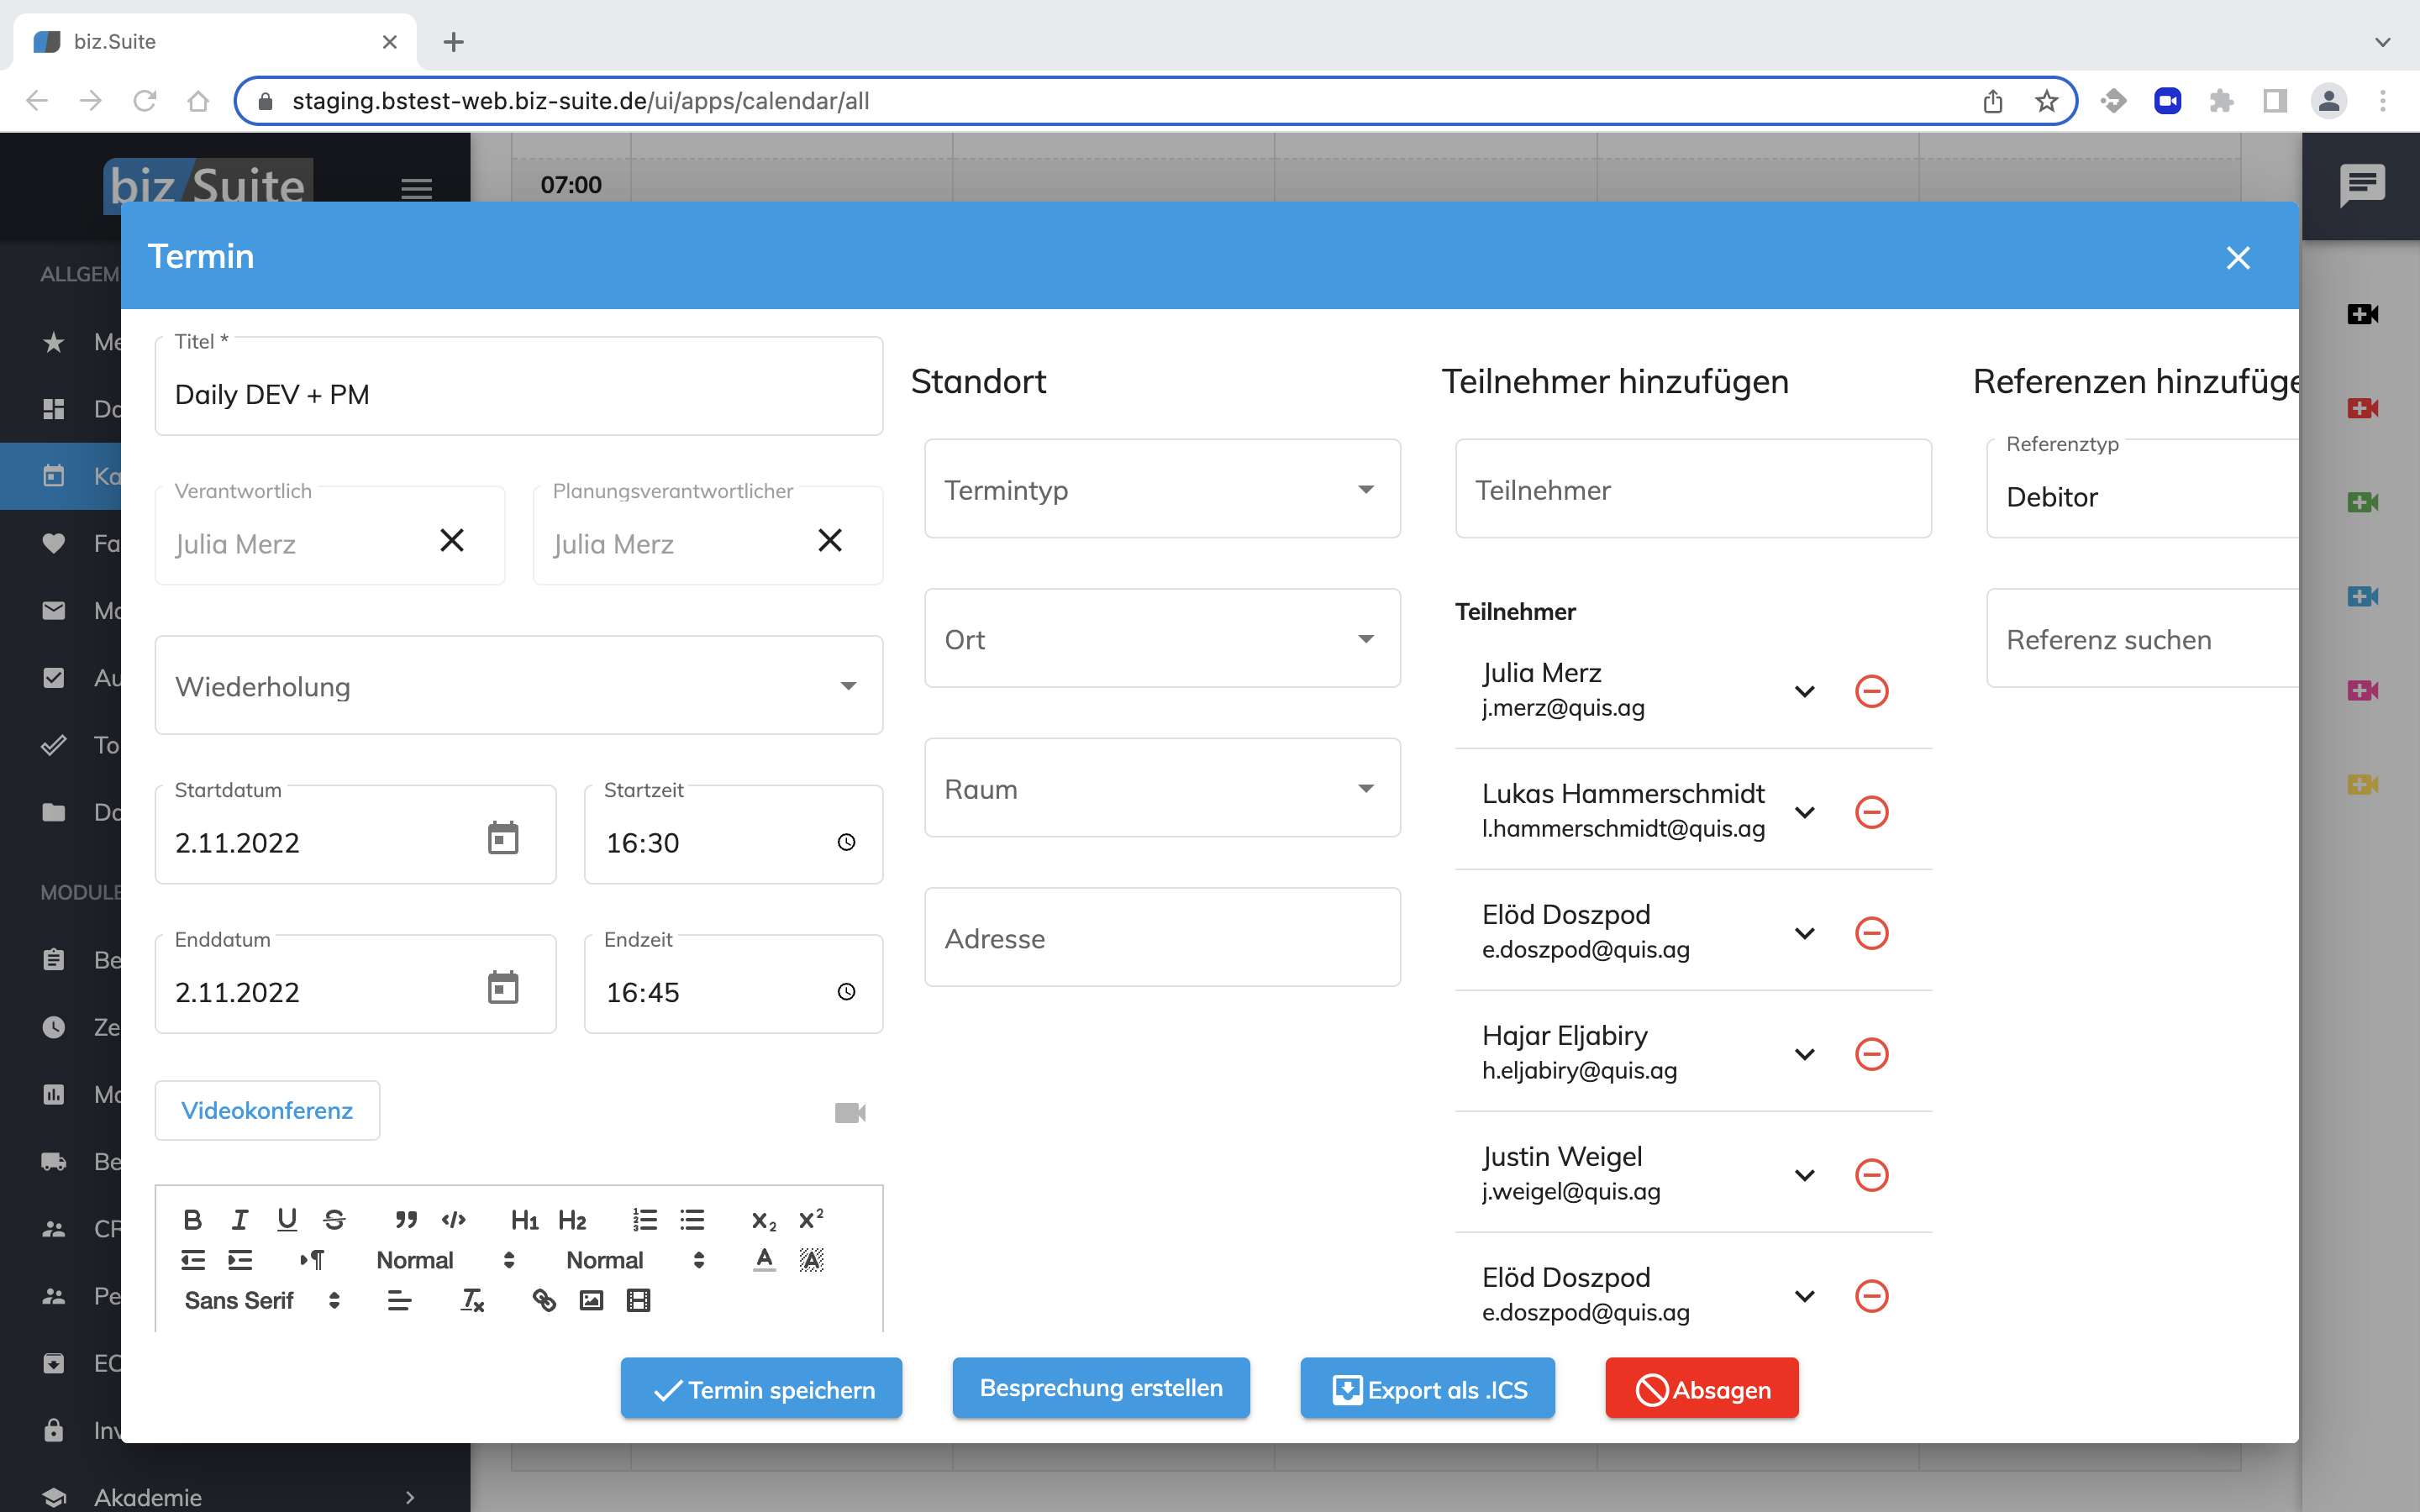This screenshot has height=1512, width=2420.
Task: Close the Termin dialog
Action: (x=2238, y=258)
